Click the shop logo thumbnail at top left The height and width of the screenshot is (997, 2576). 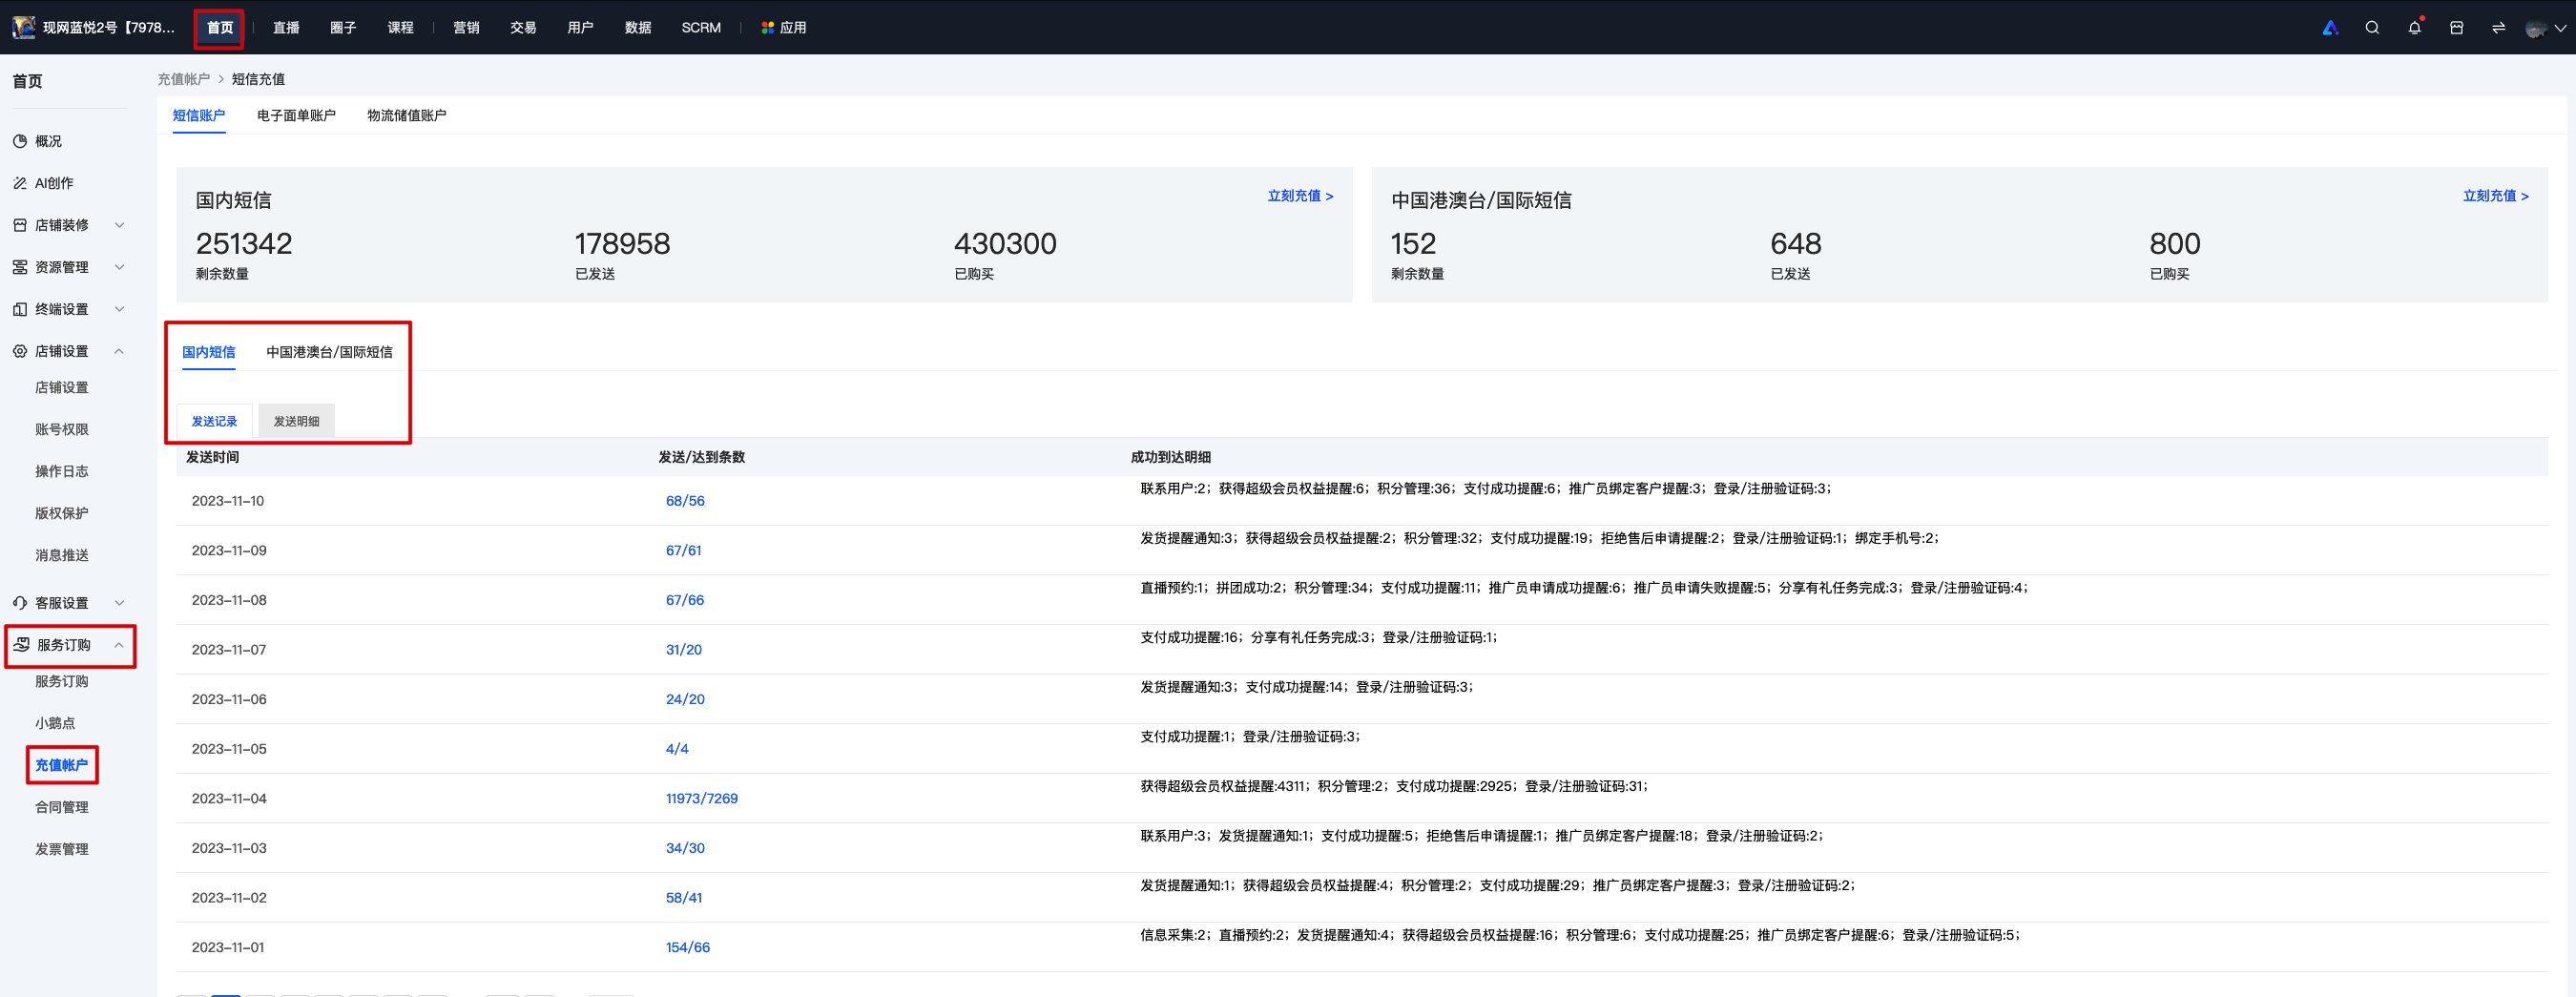click(24, 27)
